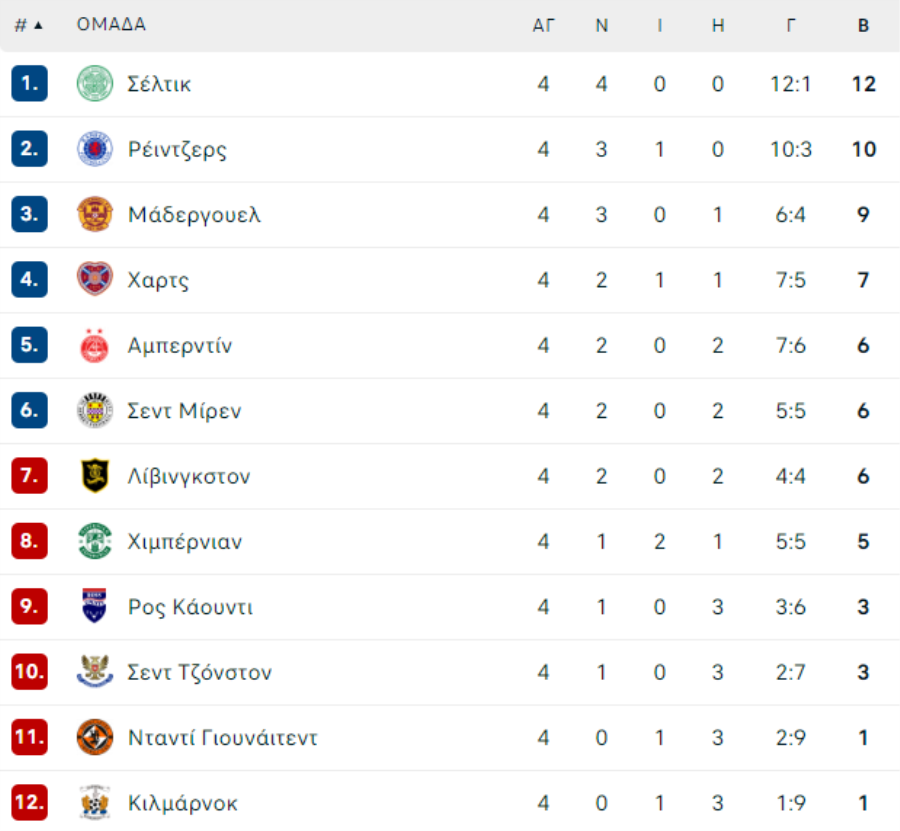Sort by the Γ goals column header
Viewport: 900px width, 831px height.
click(x=791, y=25)
